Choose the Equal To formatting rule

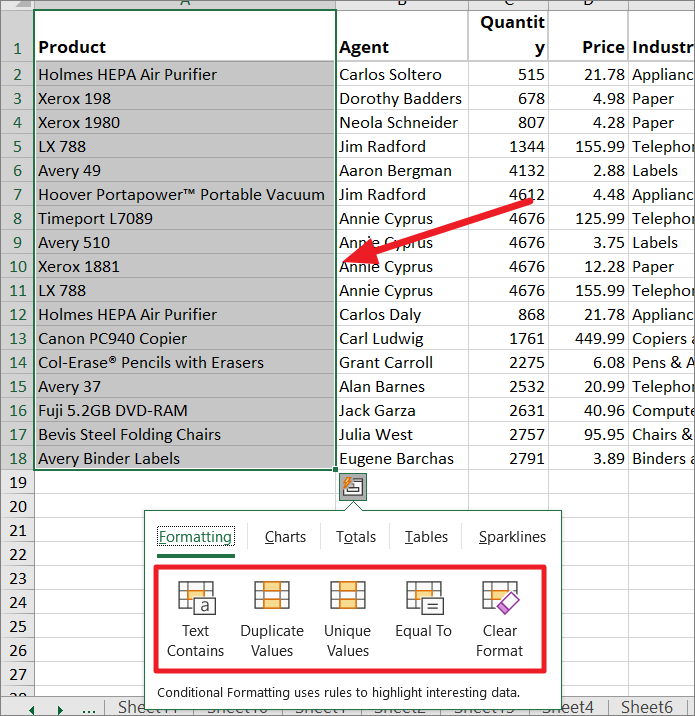(x=424, y=610)
